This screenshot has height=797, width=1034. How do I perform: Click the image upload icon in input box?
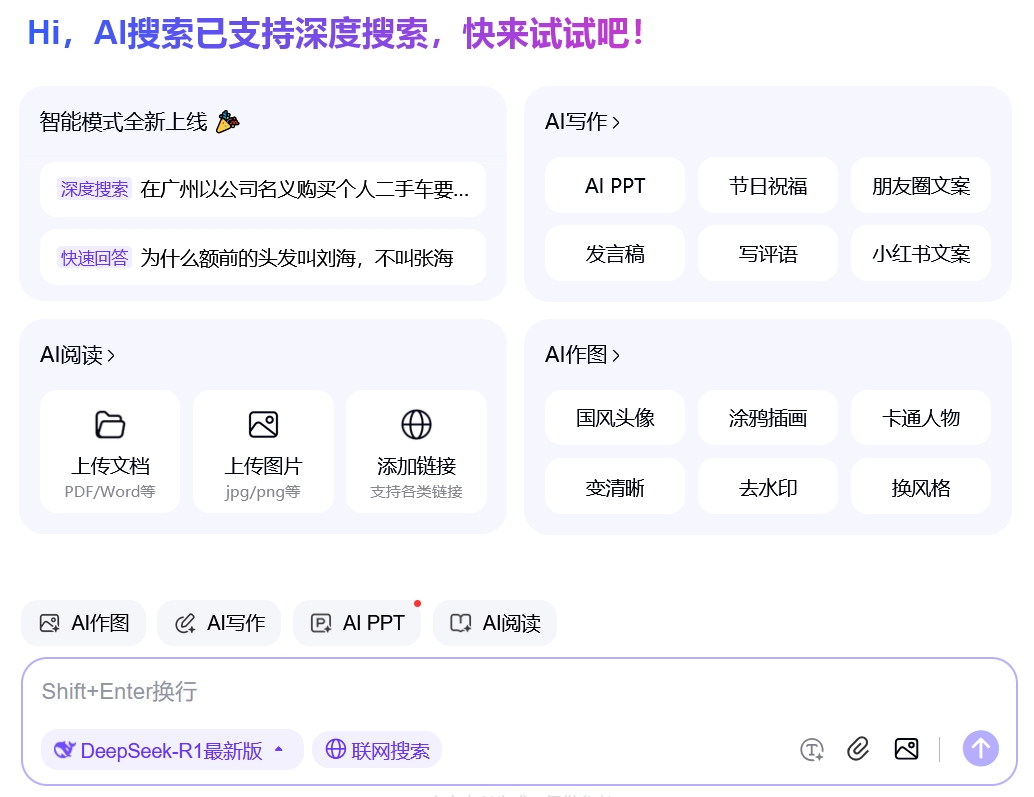tap(906, 749)
